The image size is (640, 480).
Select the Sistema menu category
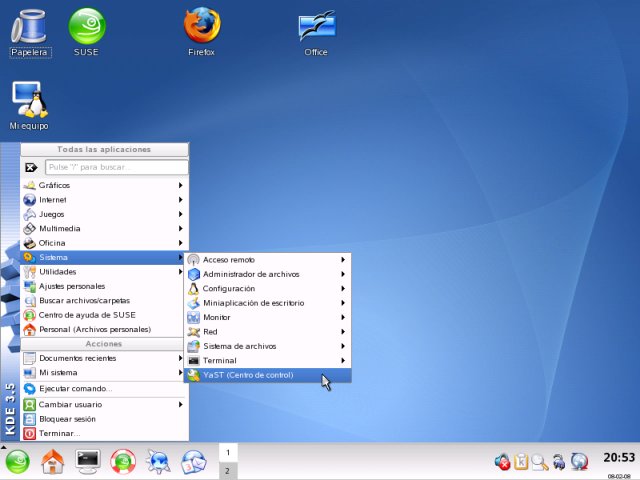[x=103, y=257]
